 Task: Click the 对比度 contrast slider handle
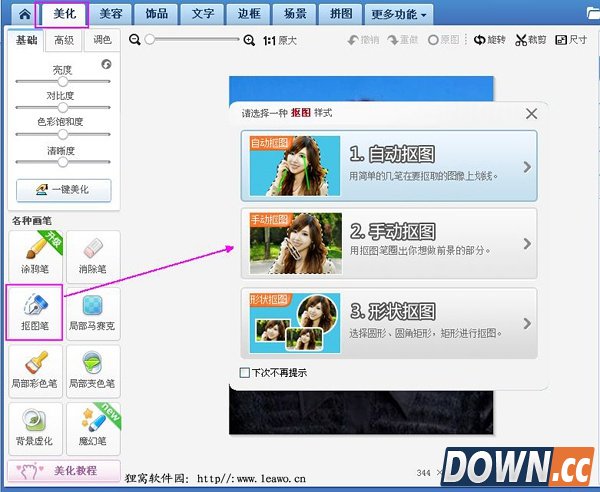[63, 108]
